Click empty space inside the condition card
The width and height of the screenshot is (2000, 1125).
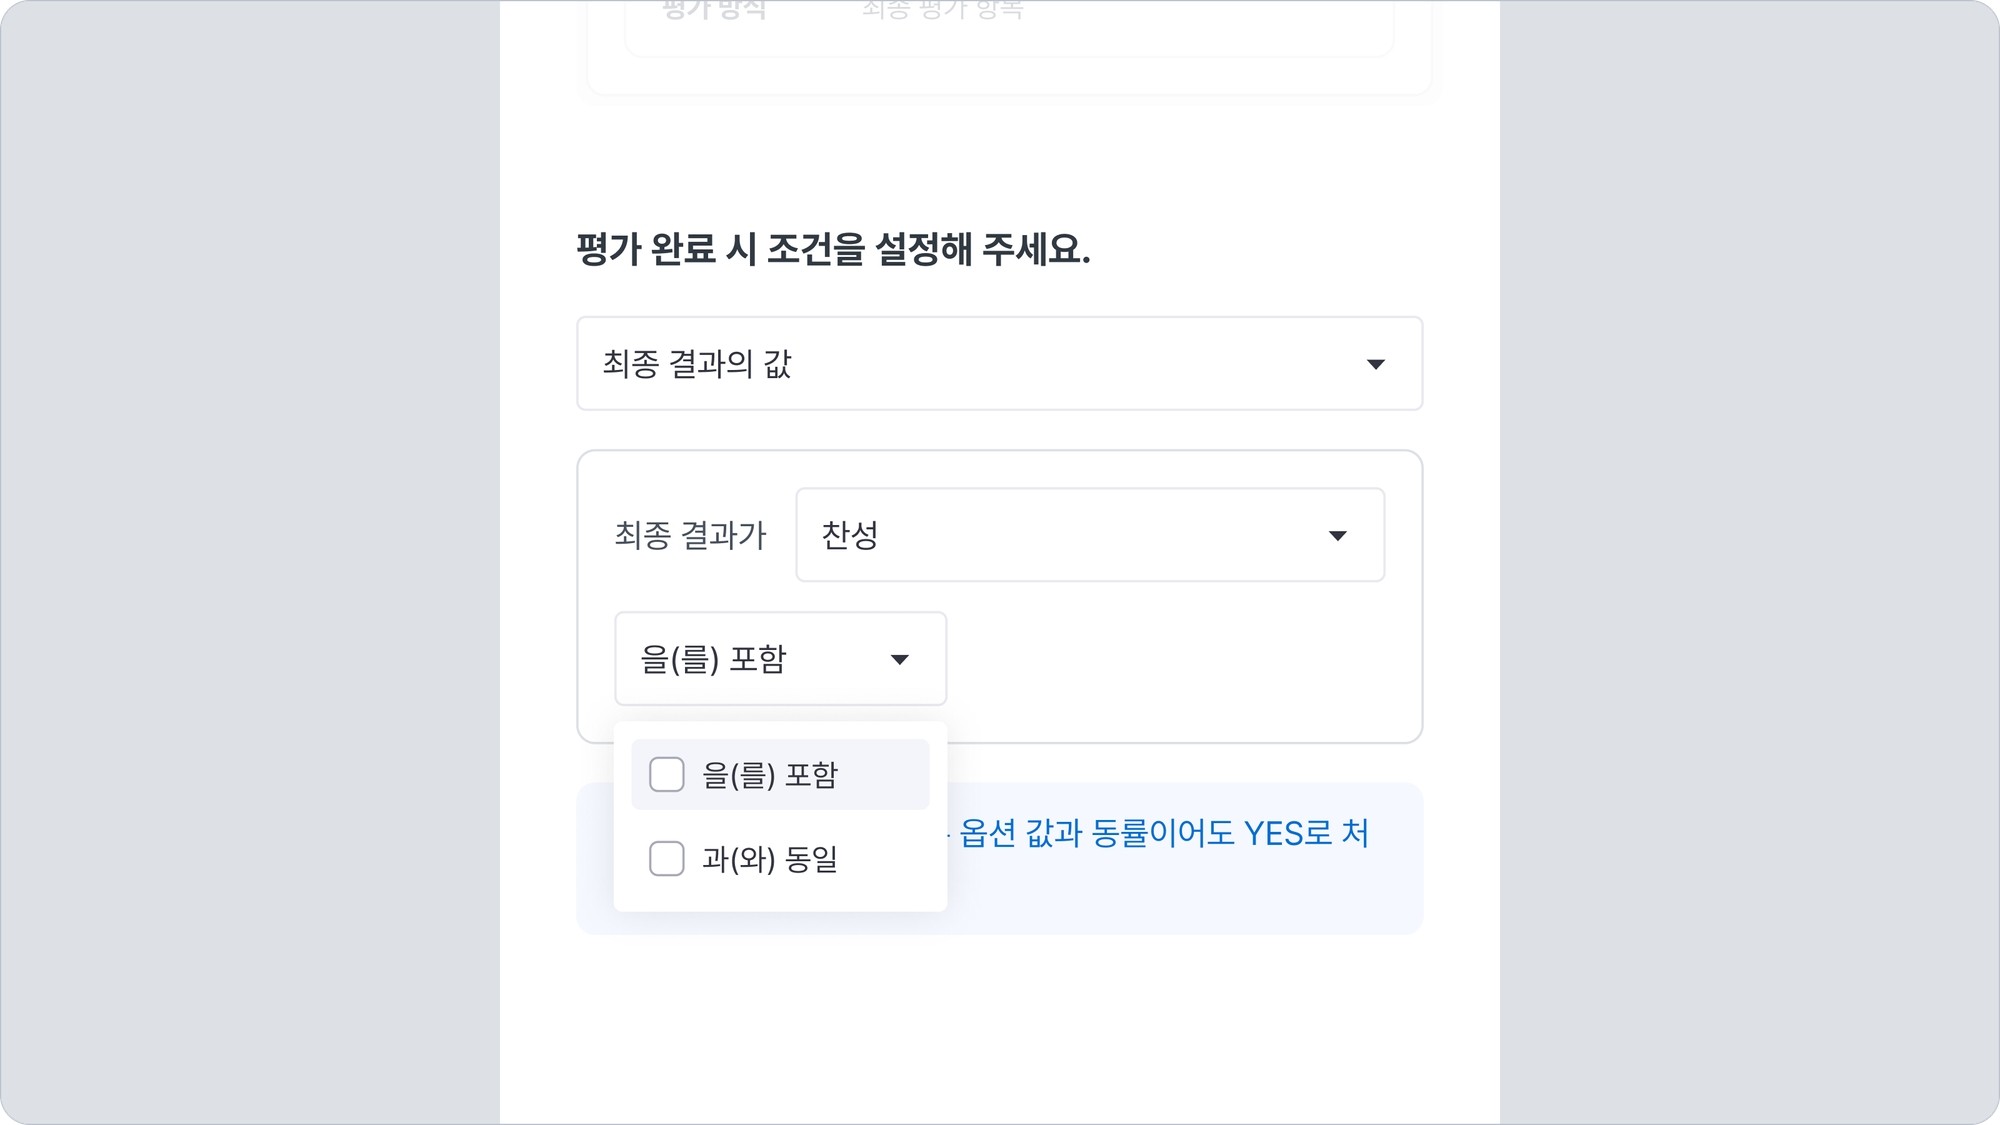point(1180,660)
